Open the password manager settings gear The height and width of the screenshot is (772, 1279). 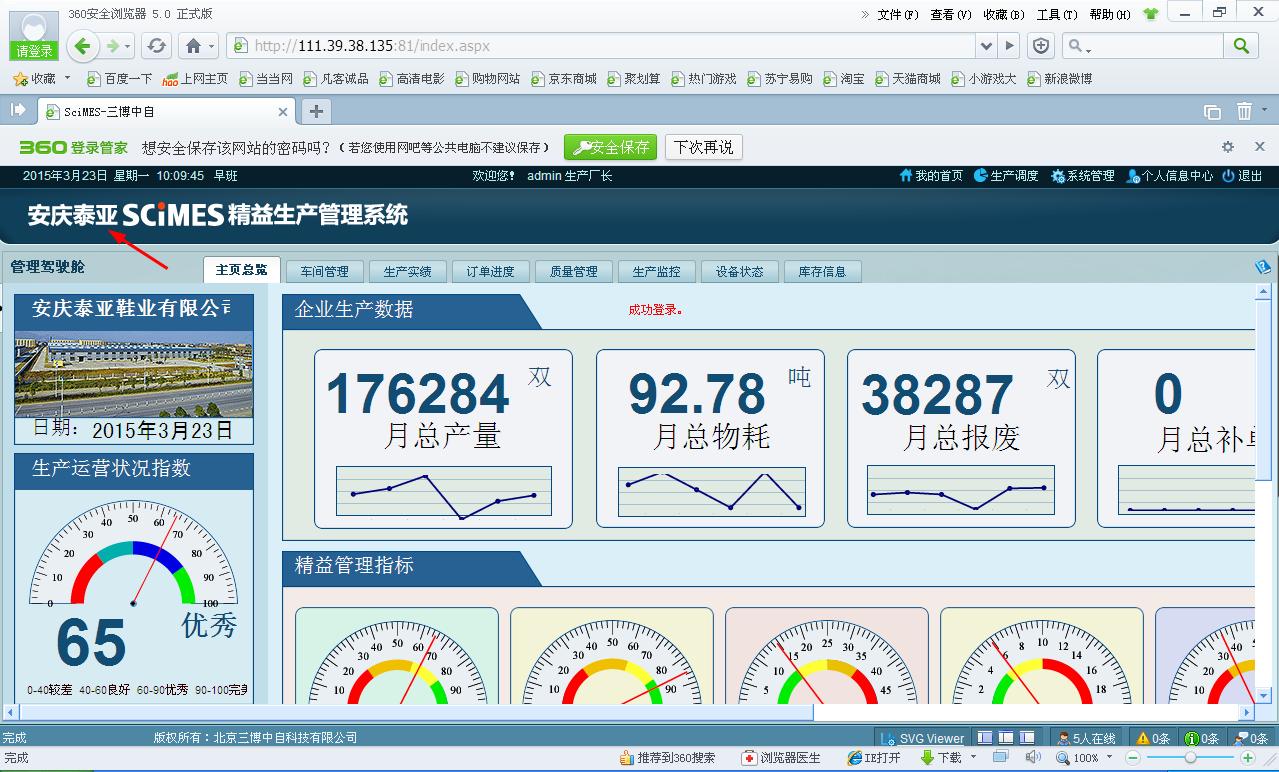coord(1228,147)
